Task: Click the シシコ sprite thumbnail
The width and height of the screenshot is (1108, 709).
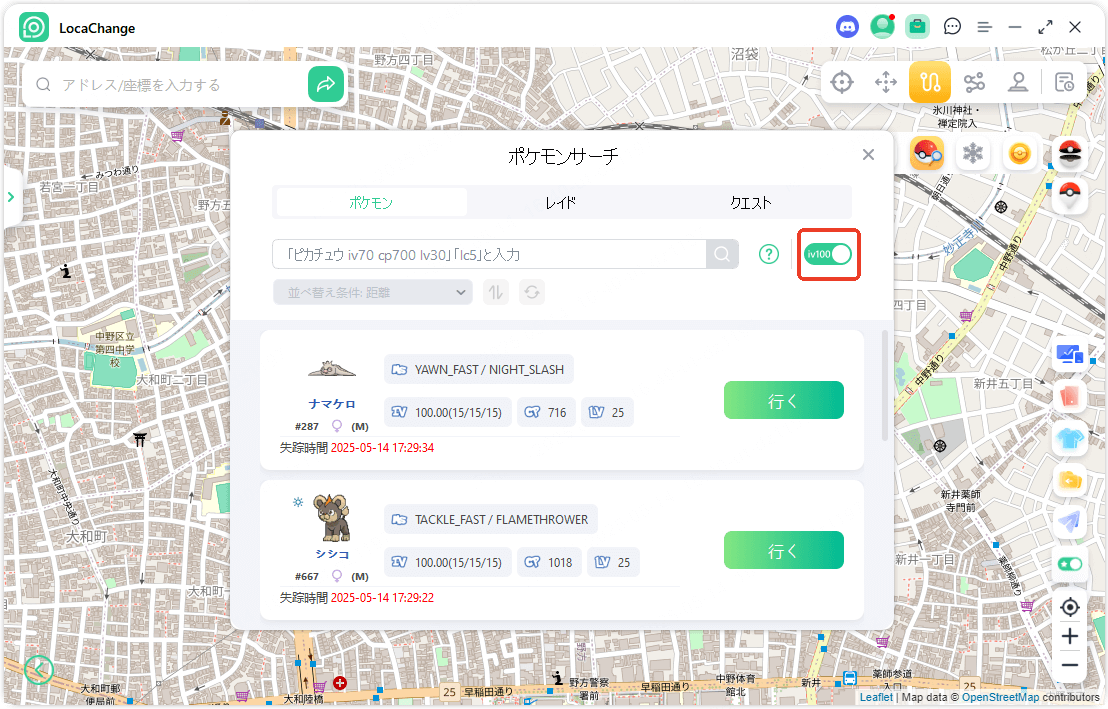Action: 332,517
